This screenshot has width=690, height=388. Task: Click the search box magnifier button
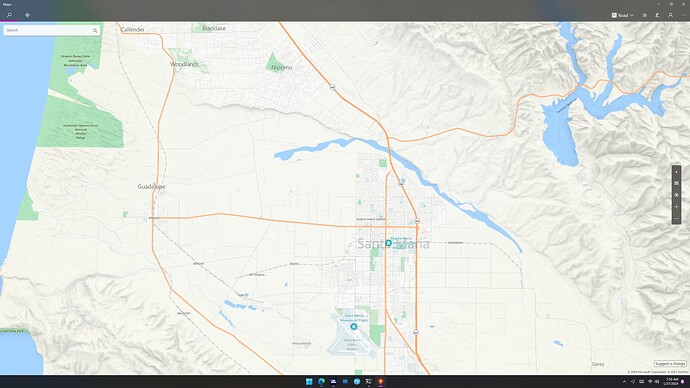(x=95, y=30)
